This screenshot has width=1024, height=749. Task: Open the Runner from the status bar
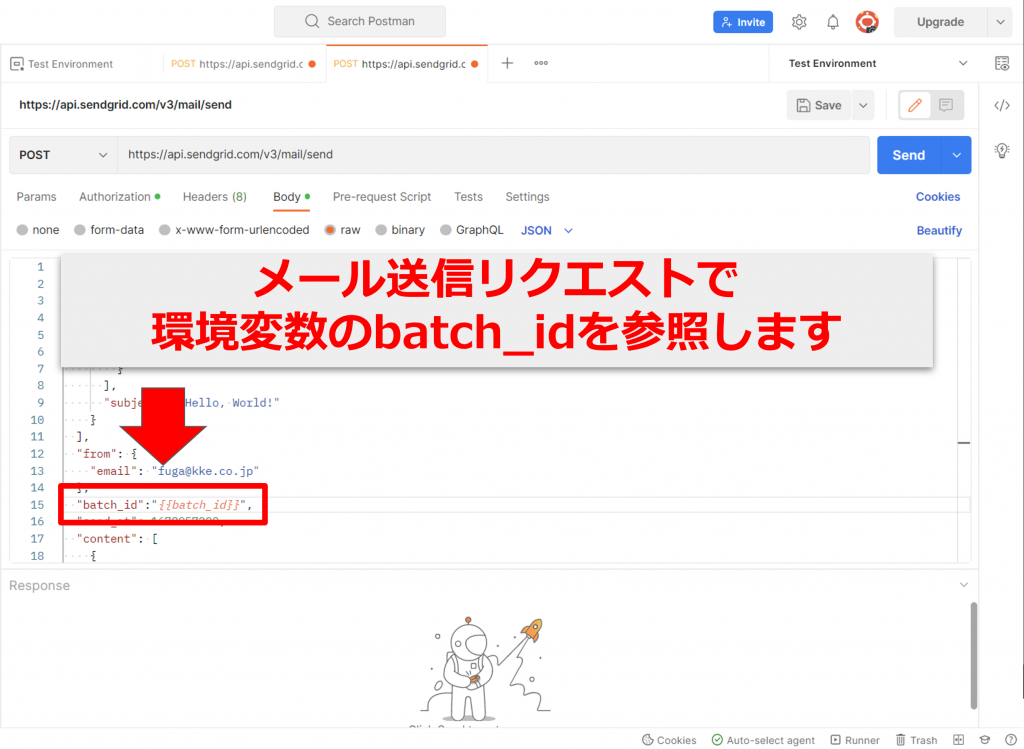tap(855, 740)
